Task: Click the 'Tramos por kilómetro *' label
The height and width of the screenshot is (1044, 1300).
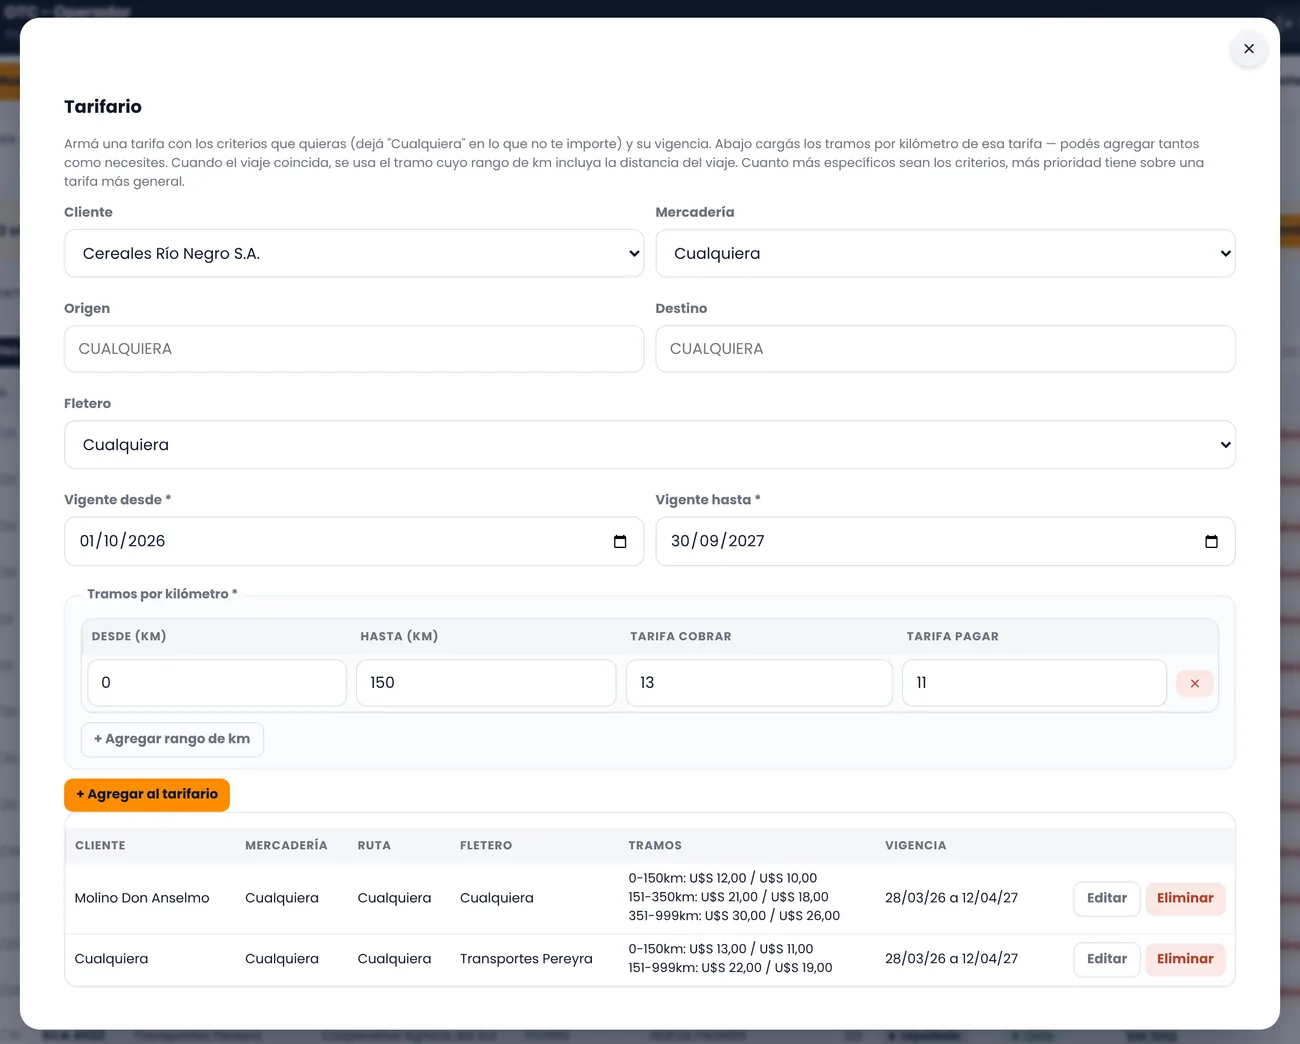Action: [x=162, y=594]
